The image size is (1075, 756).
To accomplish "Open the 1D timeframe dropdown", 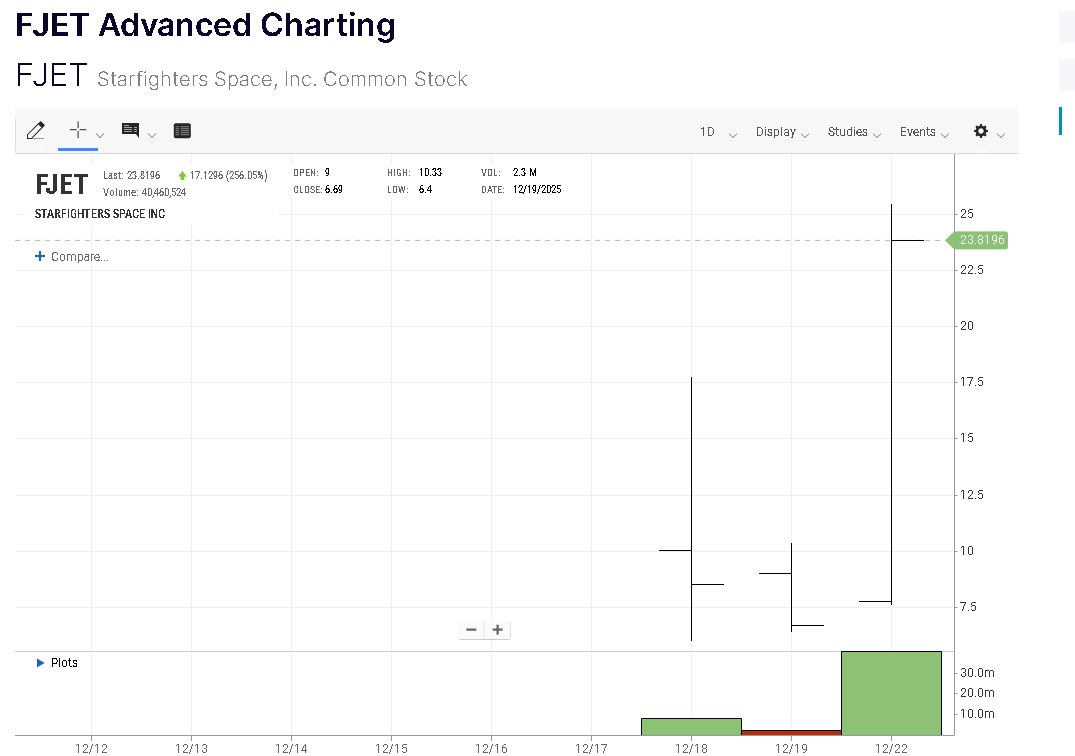I will 718,132.
